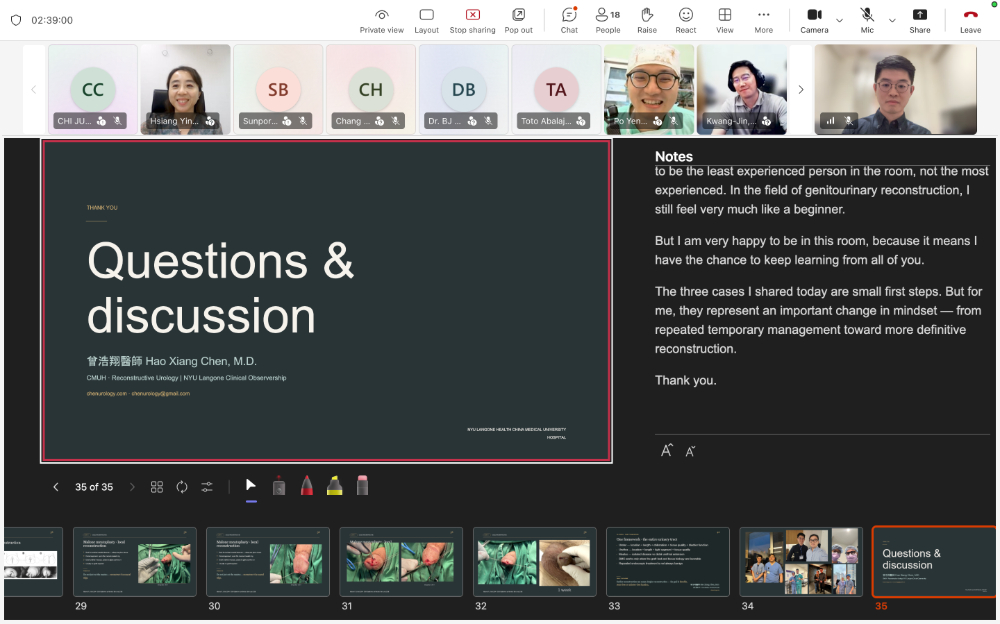Switch to Private view
This screenshot has height=624, width=1000.
(381, 20)
